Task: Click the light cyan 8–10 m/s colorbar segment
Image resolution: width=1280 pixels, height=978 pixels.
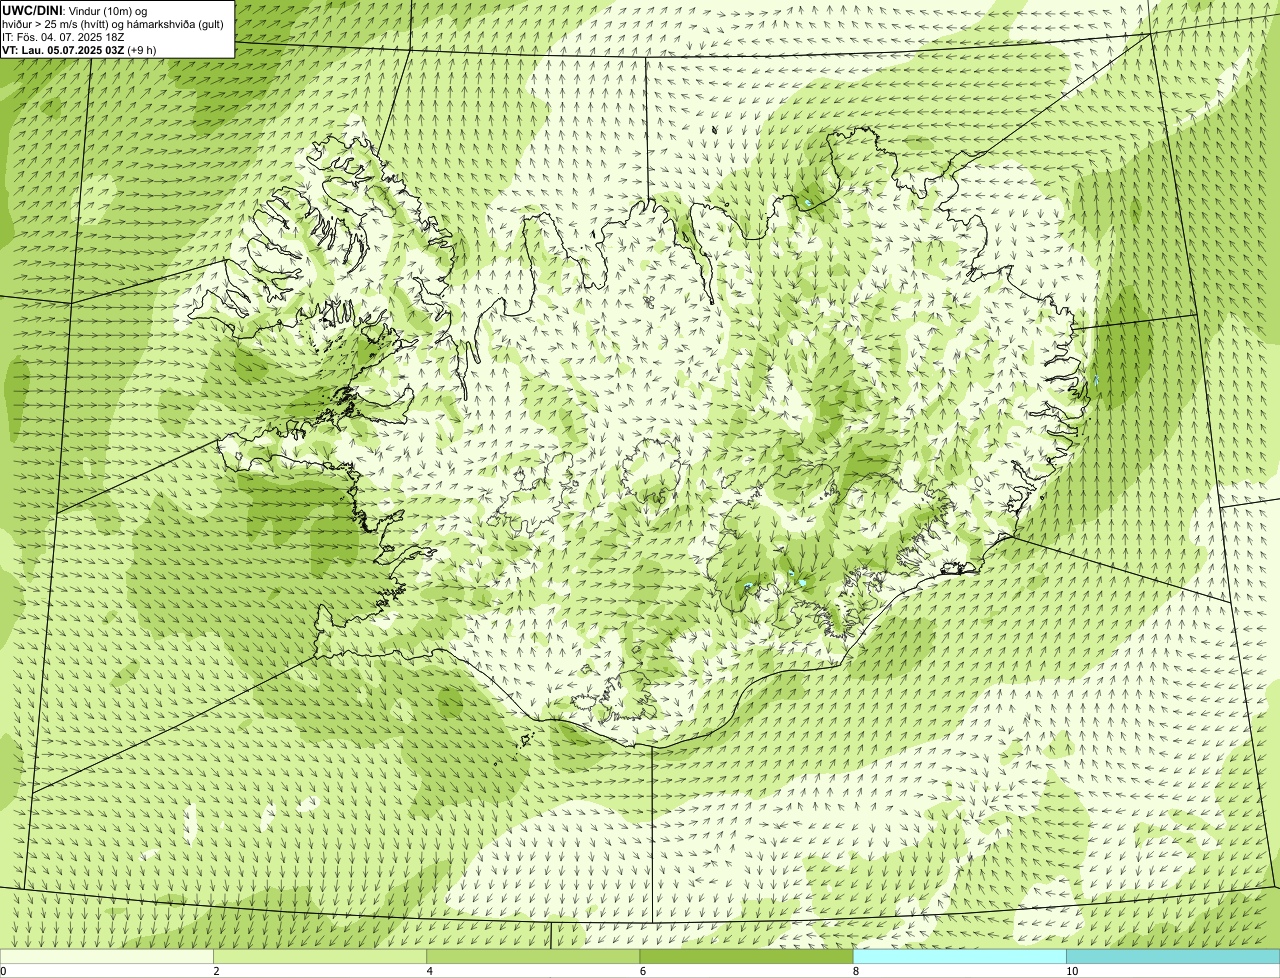Action: coord(960,956)
